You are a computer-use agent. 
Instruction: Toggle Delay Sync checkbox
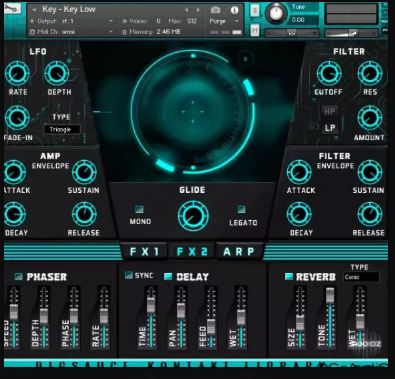pyautogui.click(x=129, y=275)
